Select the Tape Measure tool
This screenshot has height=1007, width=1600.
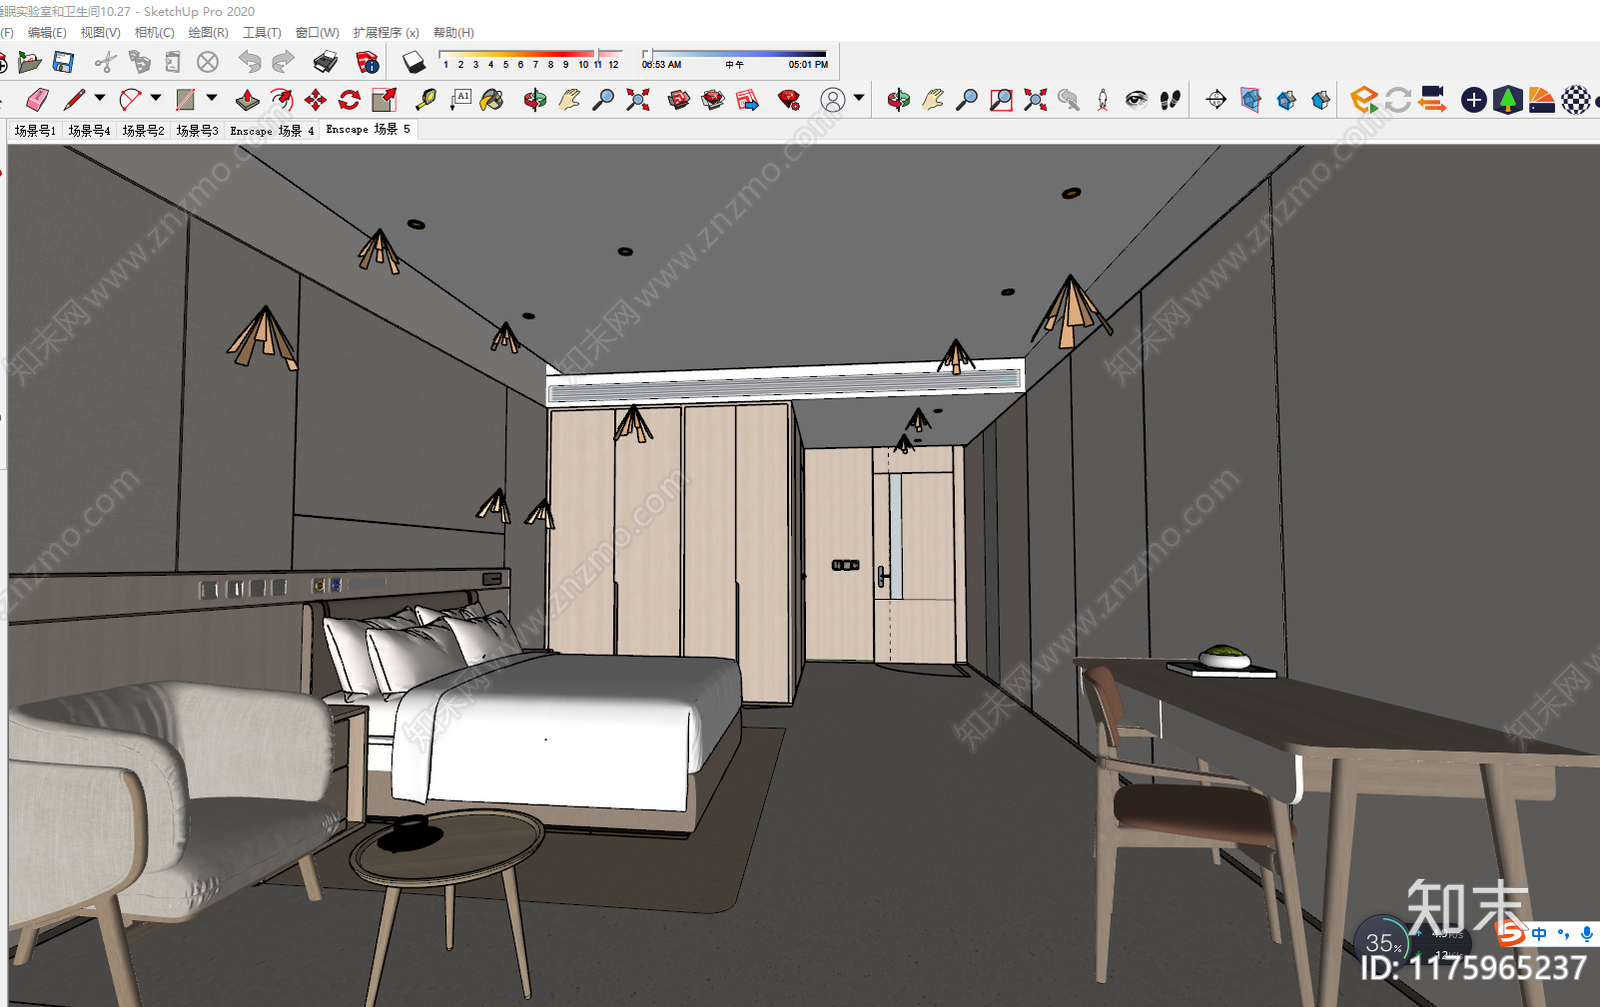coord(426,99)
